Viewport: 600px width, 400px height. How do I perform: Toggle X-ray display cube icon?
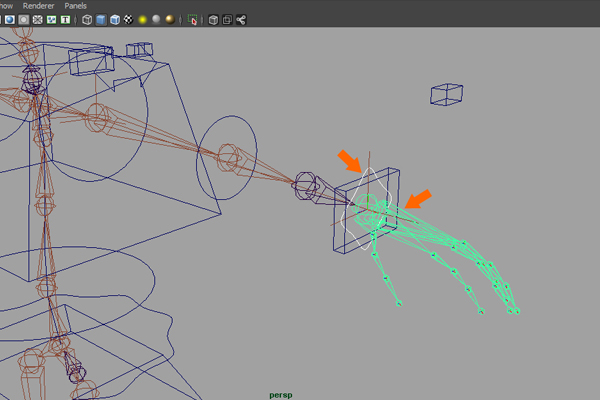coord(213,20)
